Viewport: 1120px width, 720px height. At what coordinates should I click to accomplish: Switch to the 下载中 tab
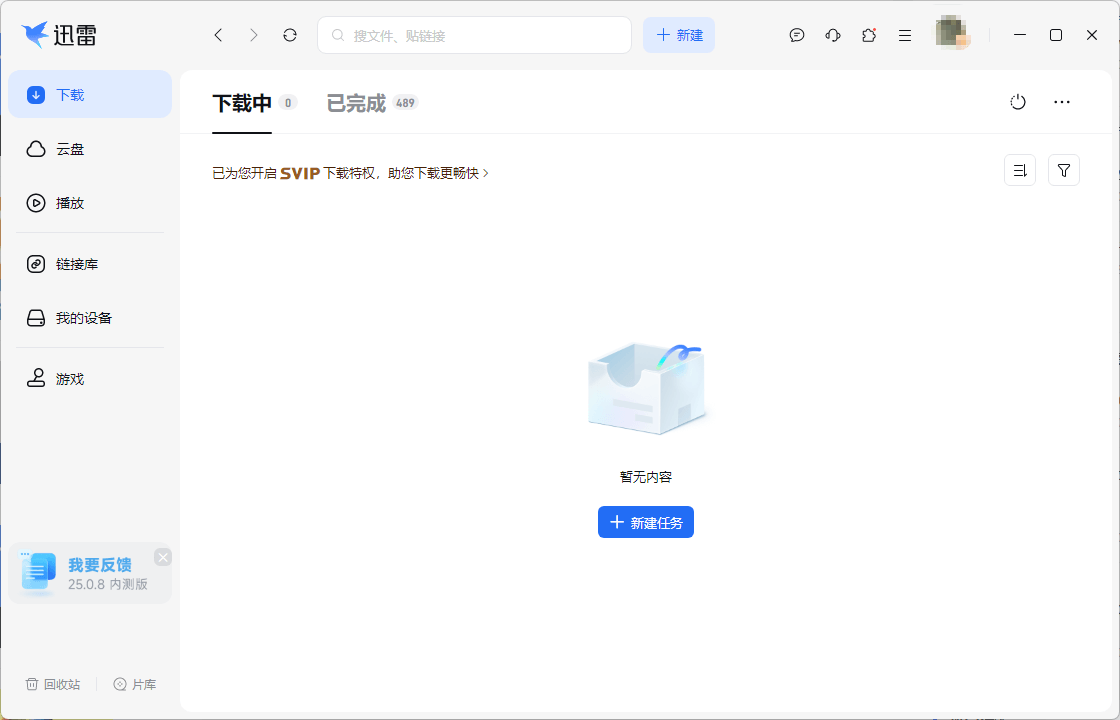tap(242, 103)
